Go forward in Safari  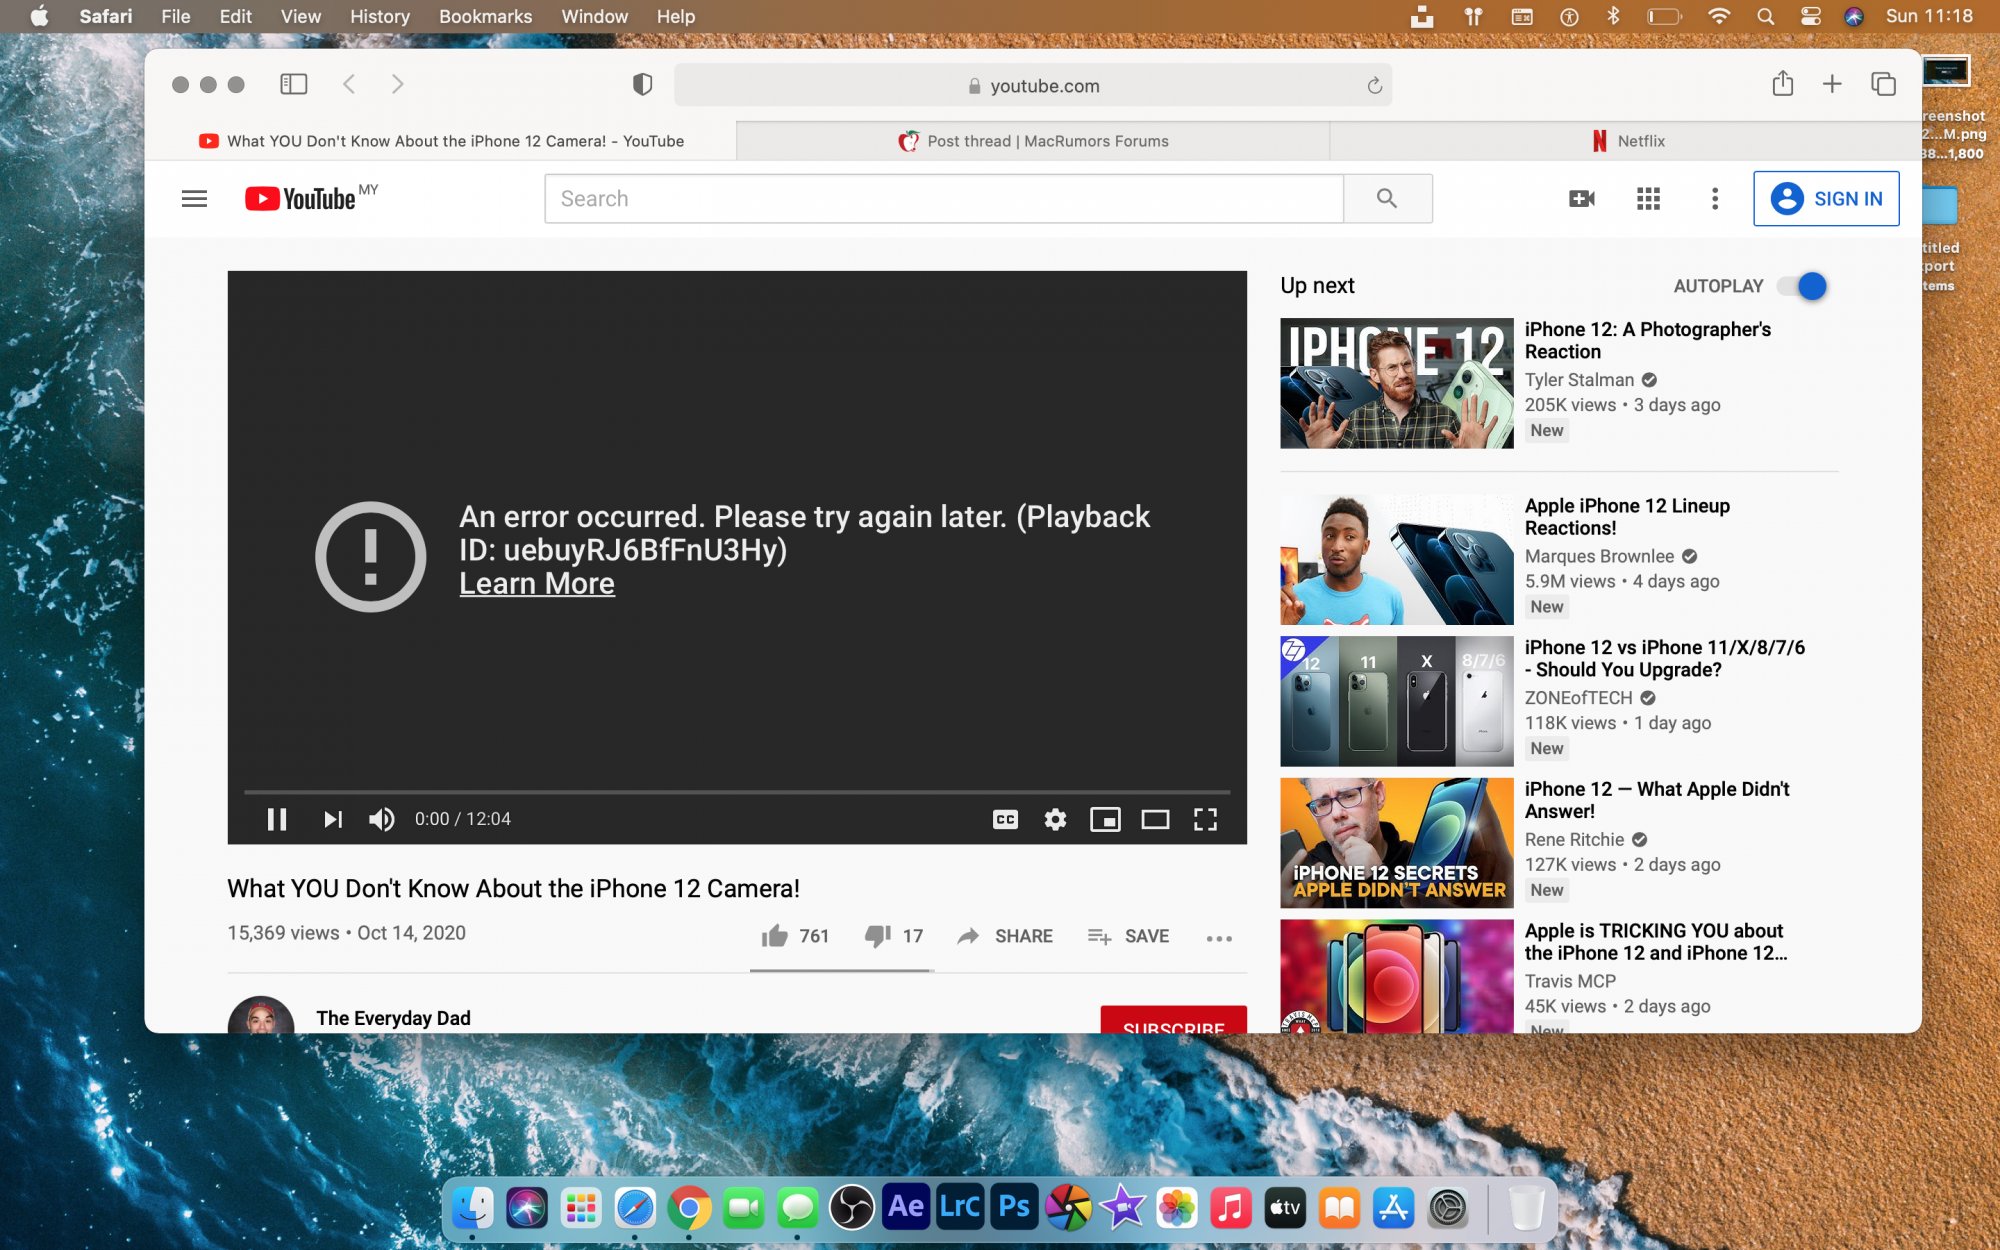(397, 84)
